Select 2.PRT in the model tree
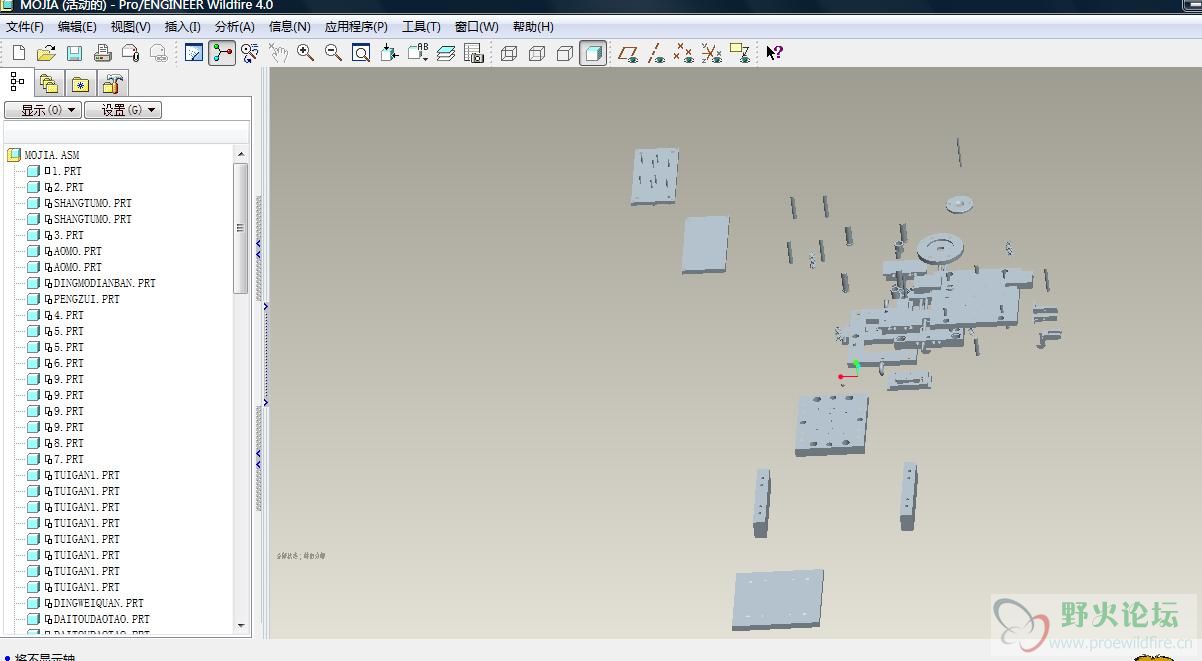This screenshot has width=1202, height=661. 69,187
